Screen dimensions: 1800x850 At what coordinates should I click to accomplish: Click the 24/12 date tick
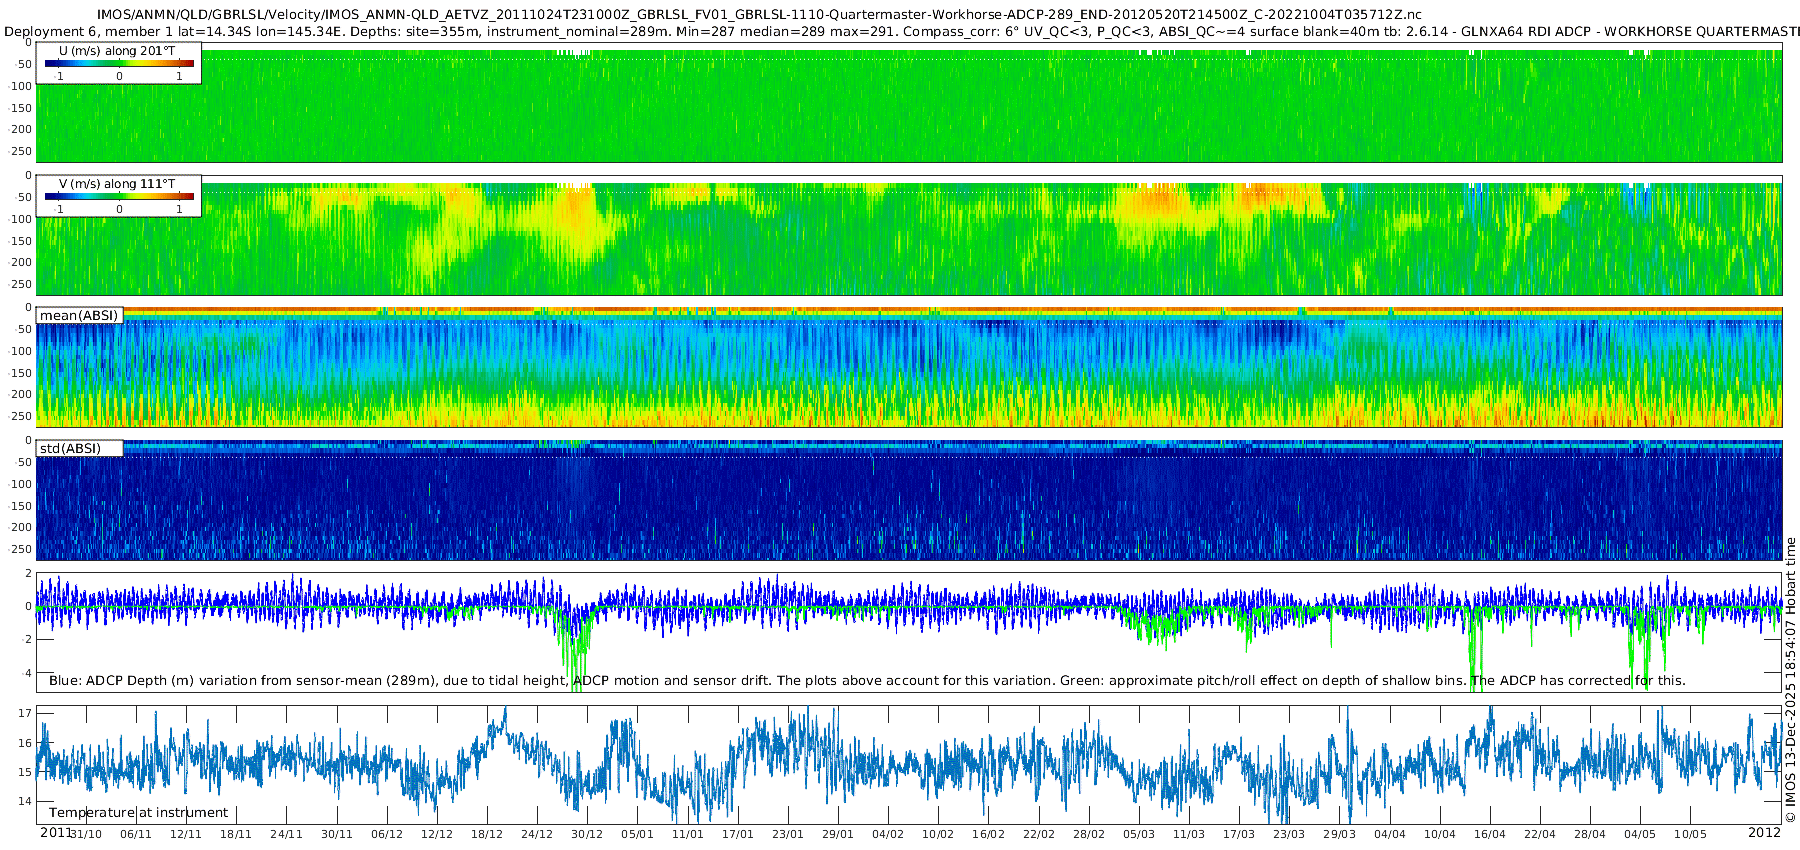[537, 834]
